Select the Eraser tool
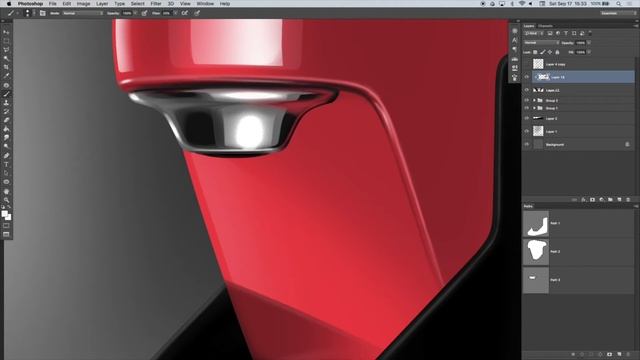This screenshot has height=360, width=640. point(6,120)
